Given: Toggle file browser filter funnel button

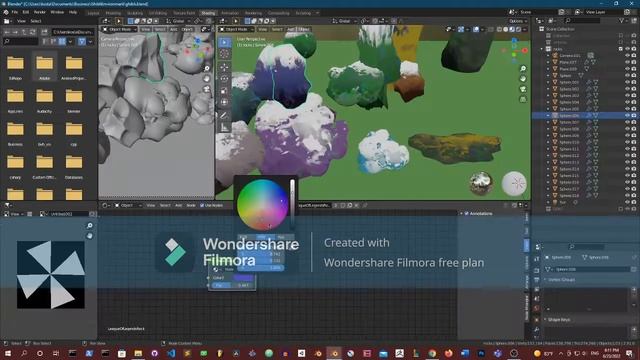Looking at the screenshot, I should (x=82, y=41).
